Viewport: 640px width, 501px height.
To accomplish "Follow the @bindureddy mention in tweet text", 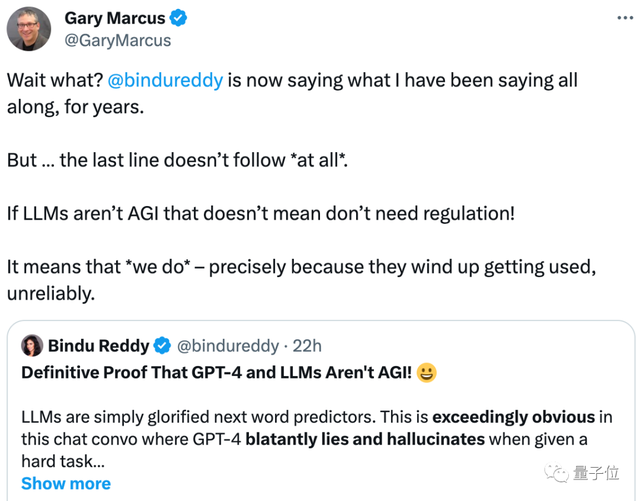I will (165, 80).
